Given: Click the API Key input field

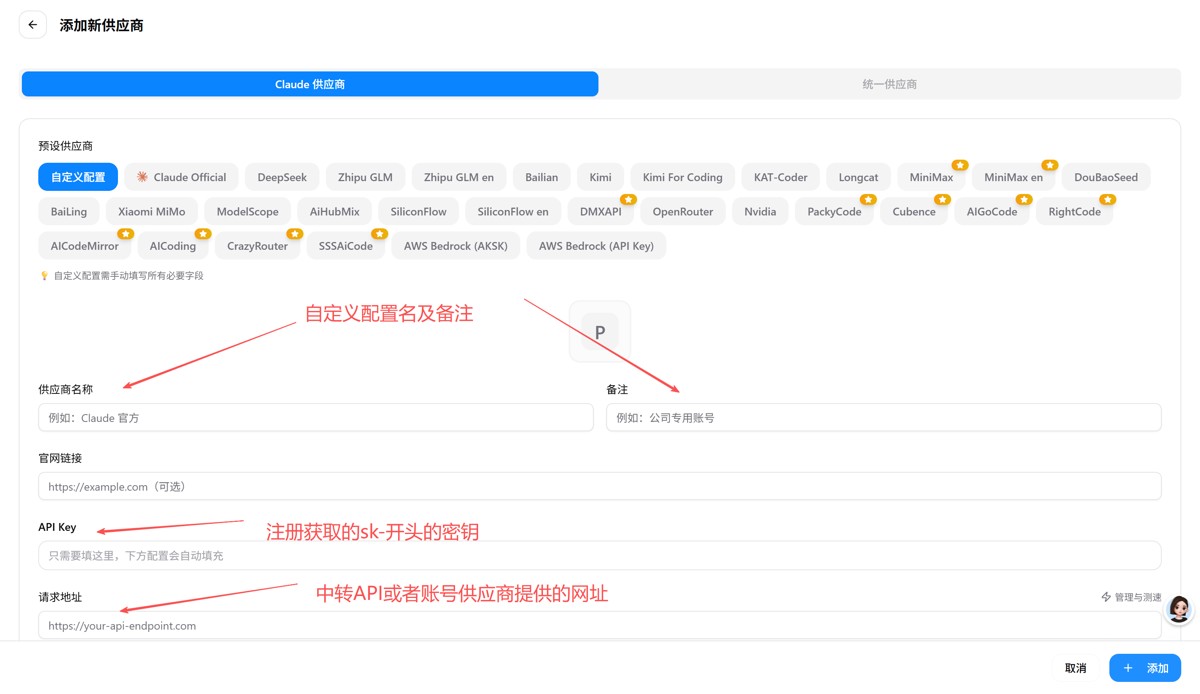Looking at the screenshot, I should click(x=600, y=555).
